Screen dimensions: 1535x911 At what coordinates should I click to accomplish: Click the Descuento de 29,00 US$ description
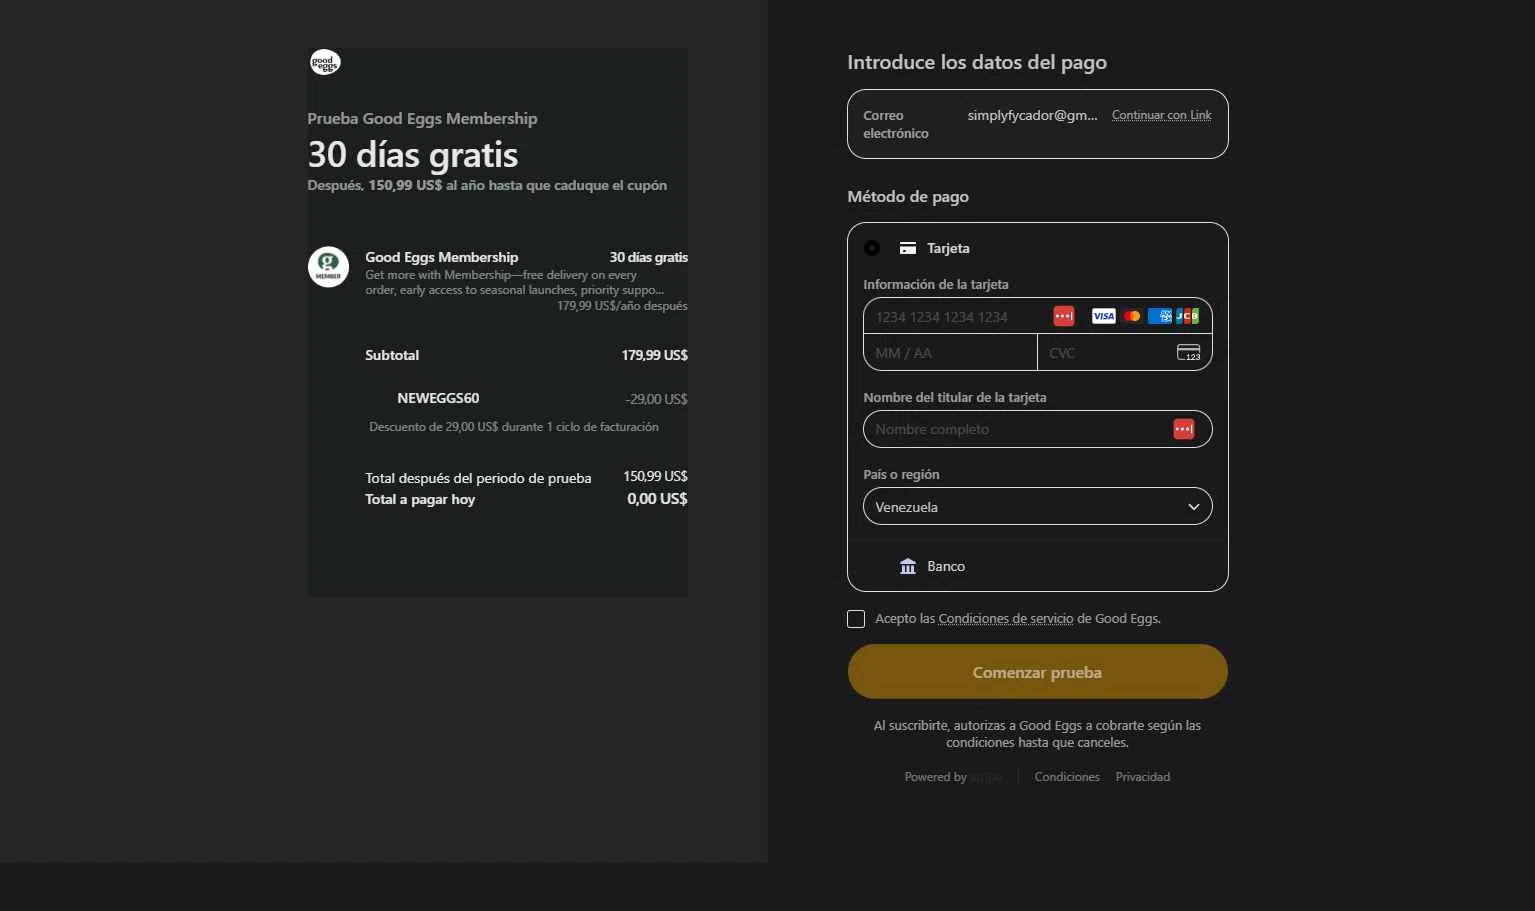(514, 427)
